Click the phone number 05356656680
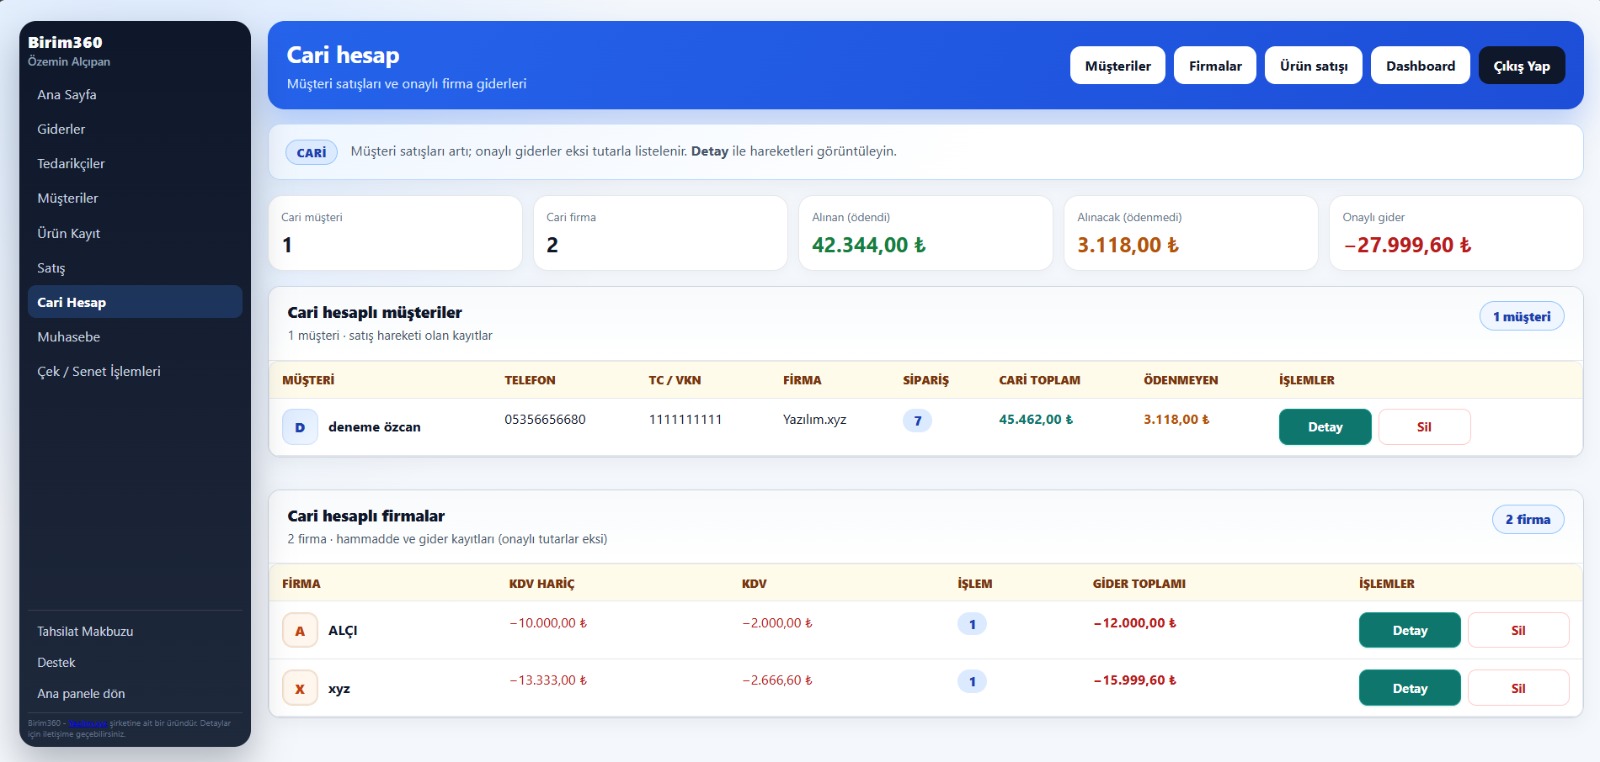1600x762 pixels. pos(545,420)
